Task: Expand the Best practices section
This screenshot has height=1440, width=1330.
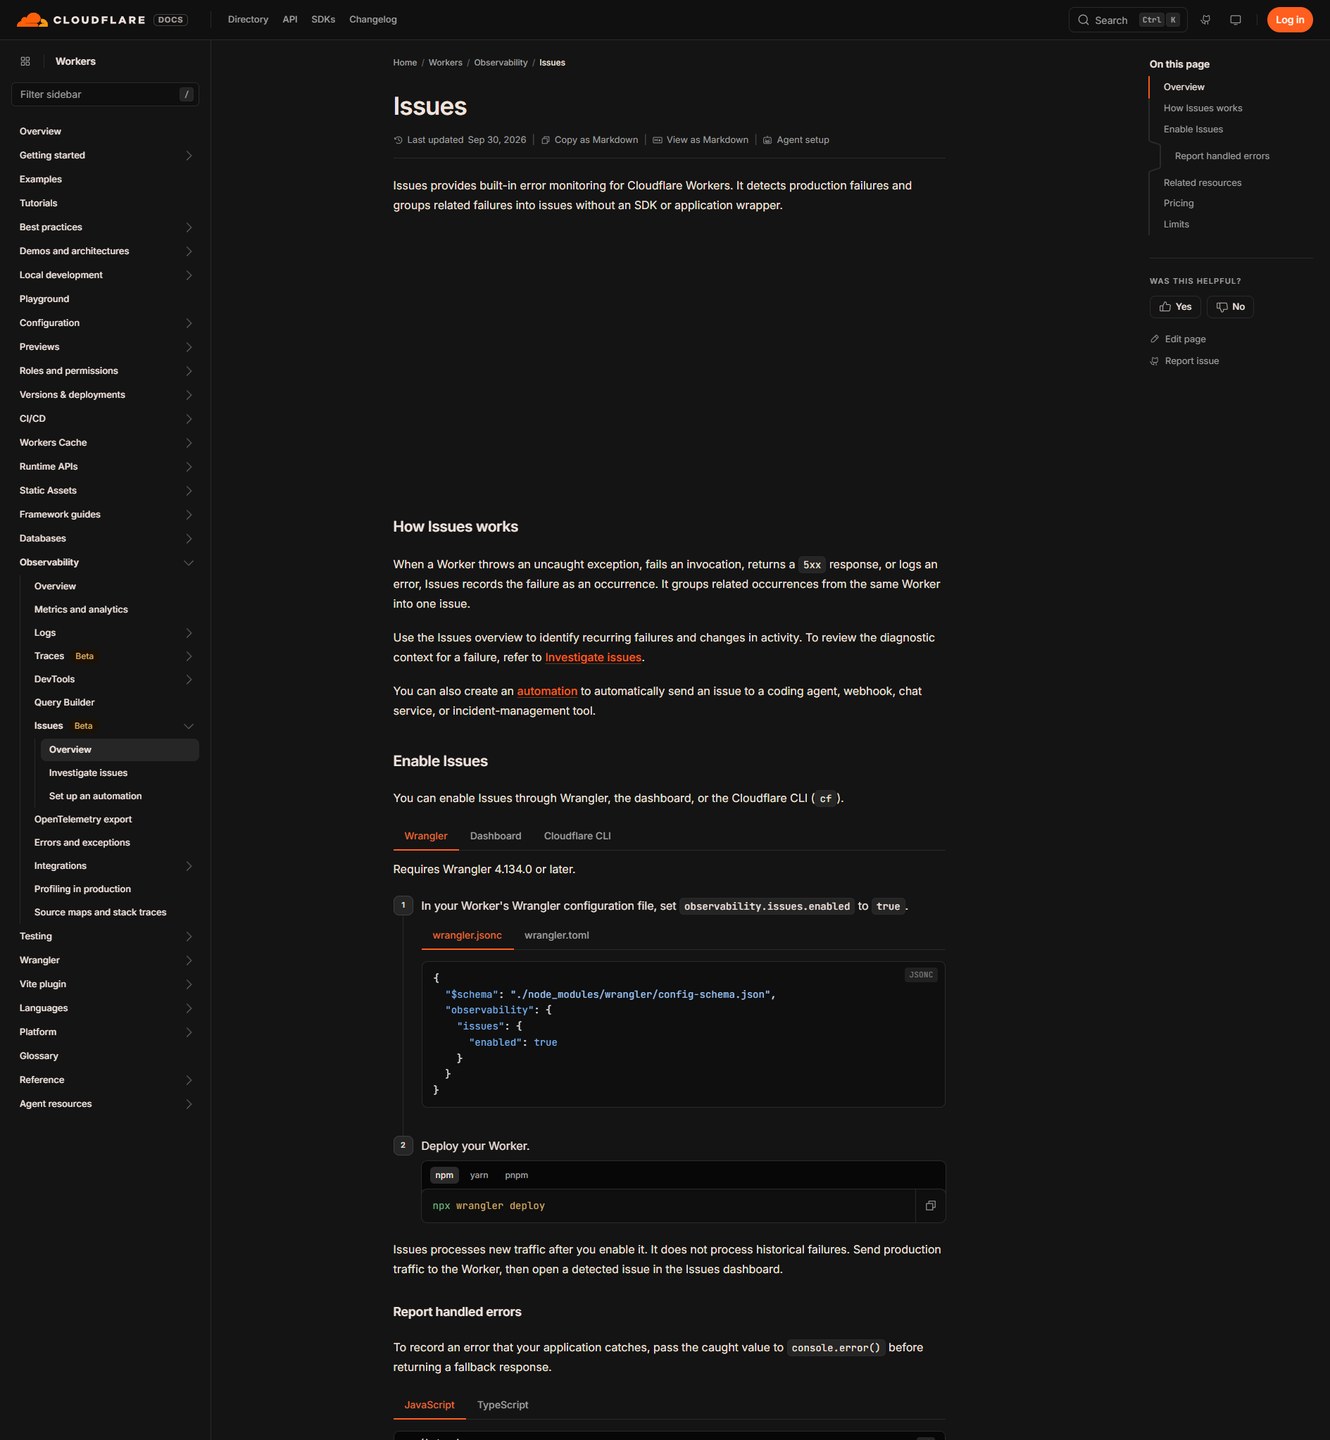Action: tap(188, 227)
